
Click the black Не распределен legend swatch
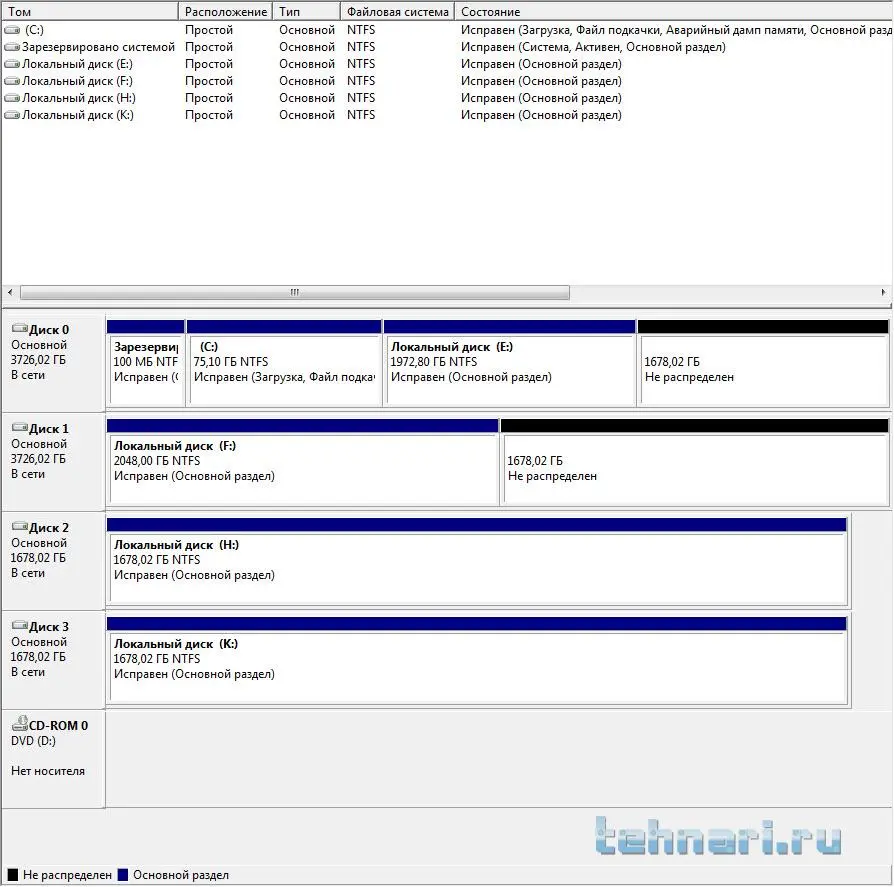pyautogui.click(x=13, y=875)
